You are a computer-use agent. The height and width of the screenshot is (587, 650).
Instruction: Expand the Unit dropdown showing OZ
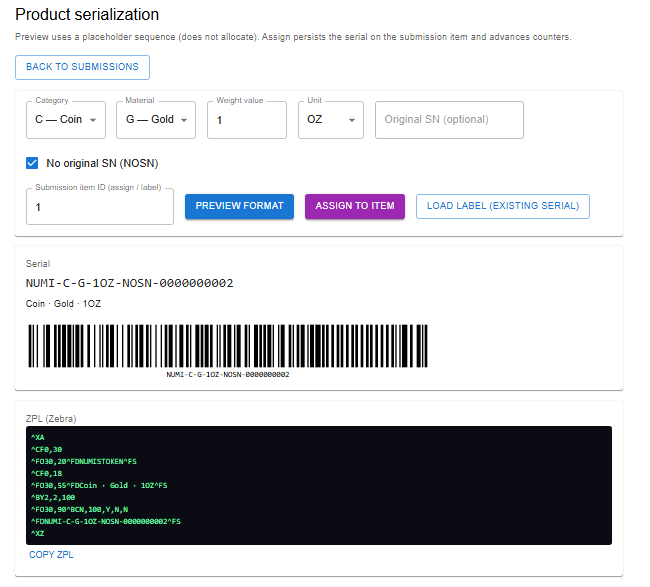[x=331, y=120]
